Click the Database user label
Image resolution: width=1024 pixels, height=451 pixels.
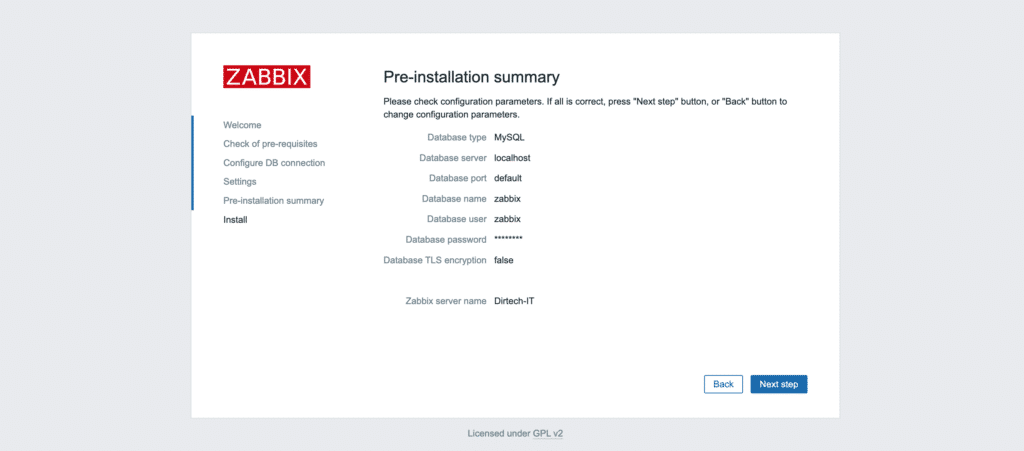coord(456,219)
